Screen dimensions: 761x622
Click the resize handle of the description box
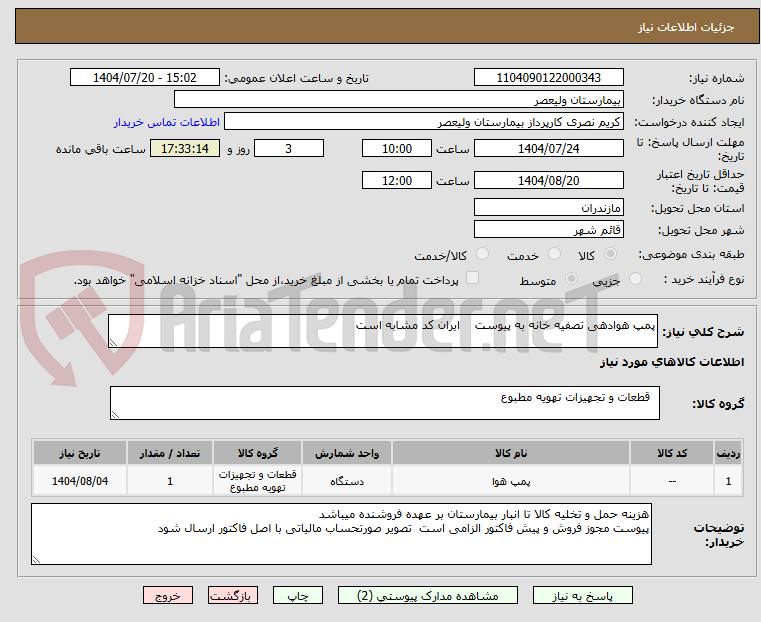[x=113, y=343]
